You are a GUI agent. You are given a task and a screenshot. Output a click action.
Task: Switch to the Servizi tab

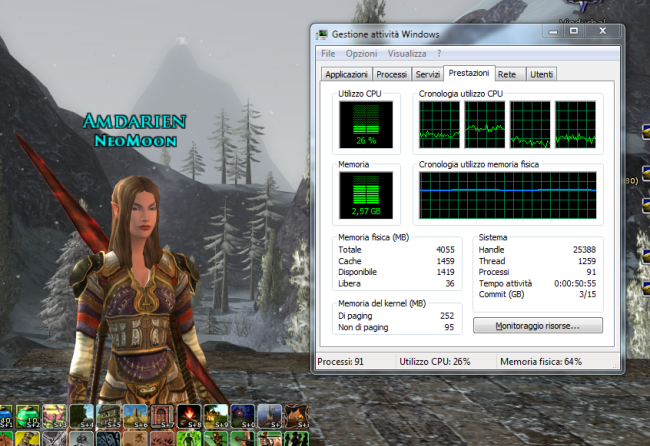(428, 74)
